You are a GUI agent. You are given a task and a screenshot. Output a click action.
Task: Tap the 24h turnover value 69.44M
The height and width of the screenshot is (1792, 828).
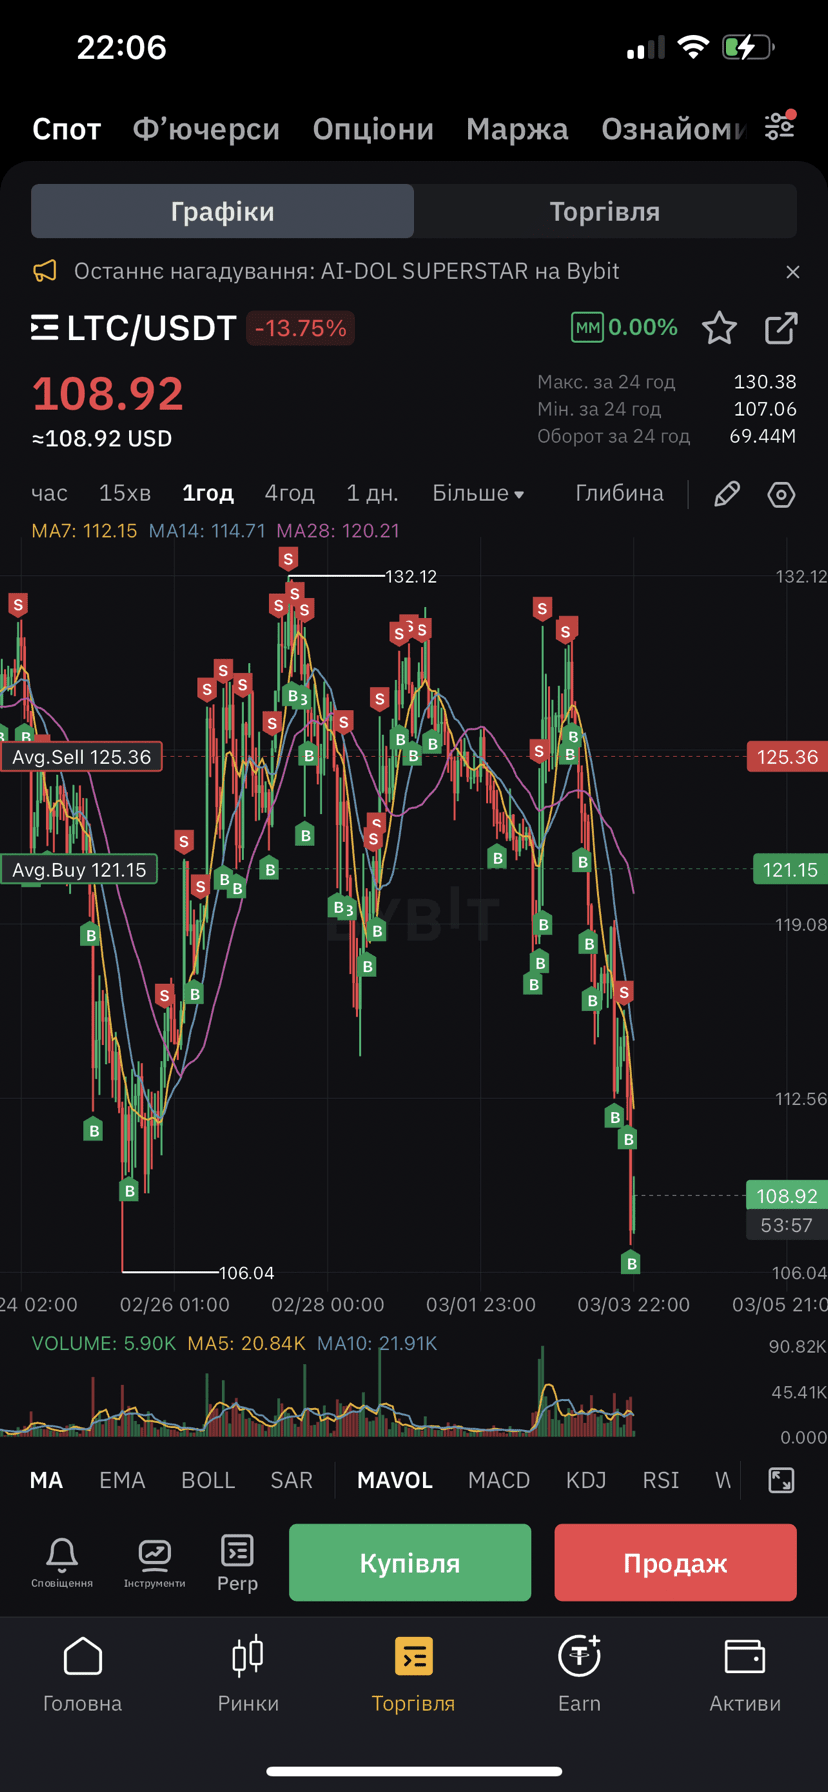(763, 436)
